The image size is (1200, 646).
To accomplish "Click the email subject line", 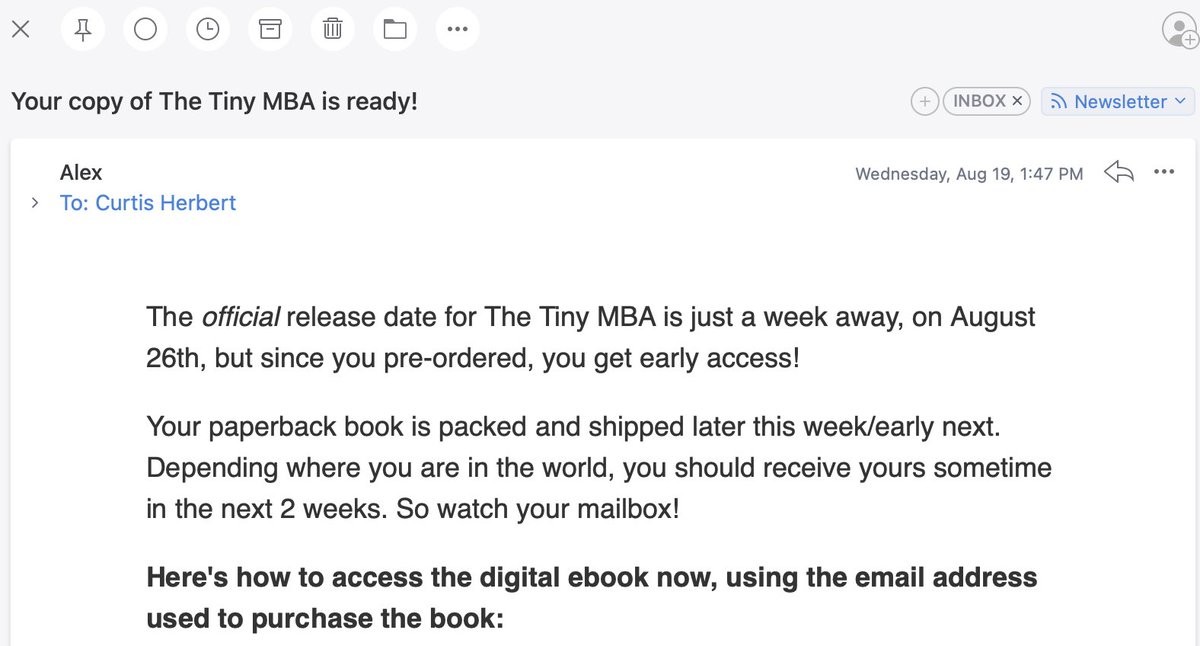I will [x=214, y=101].
